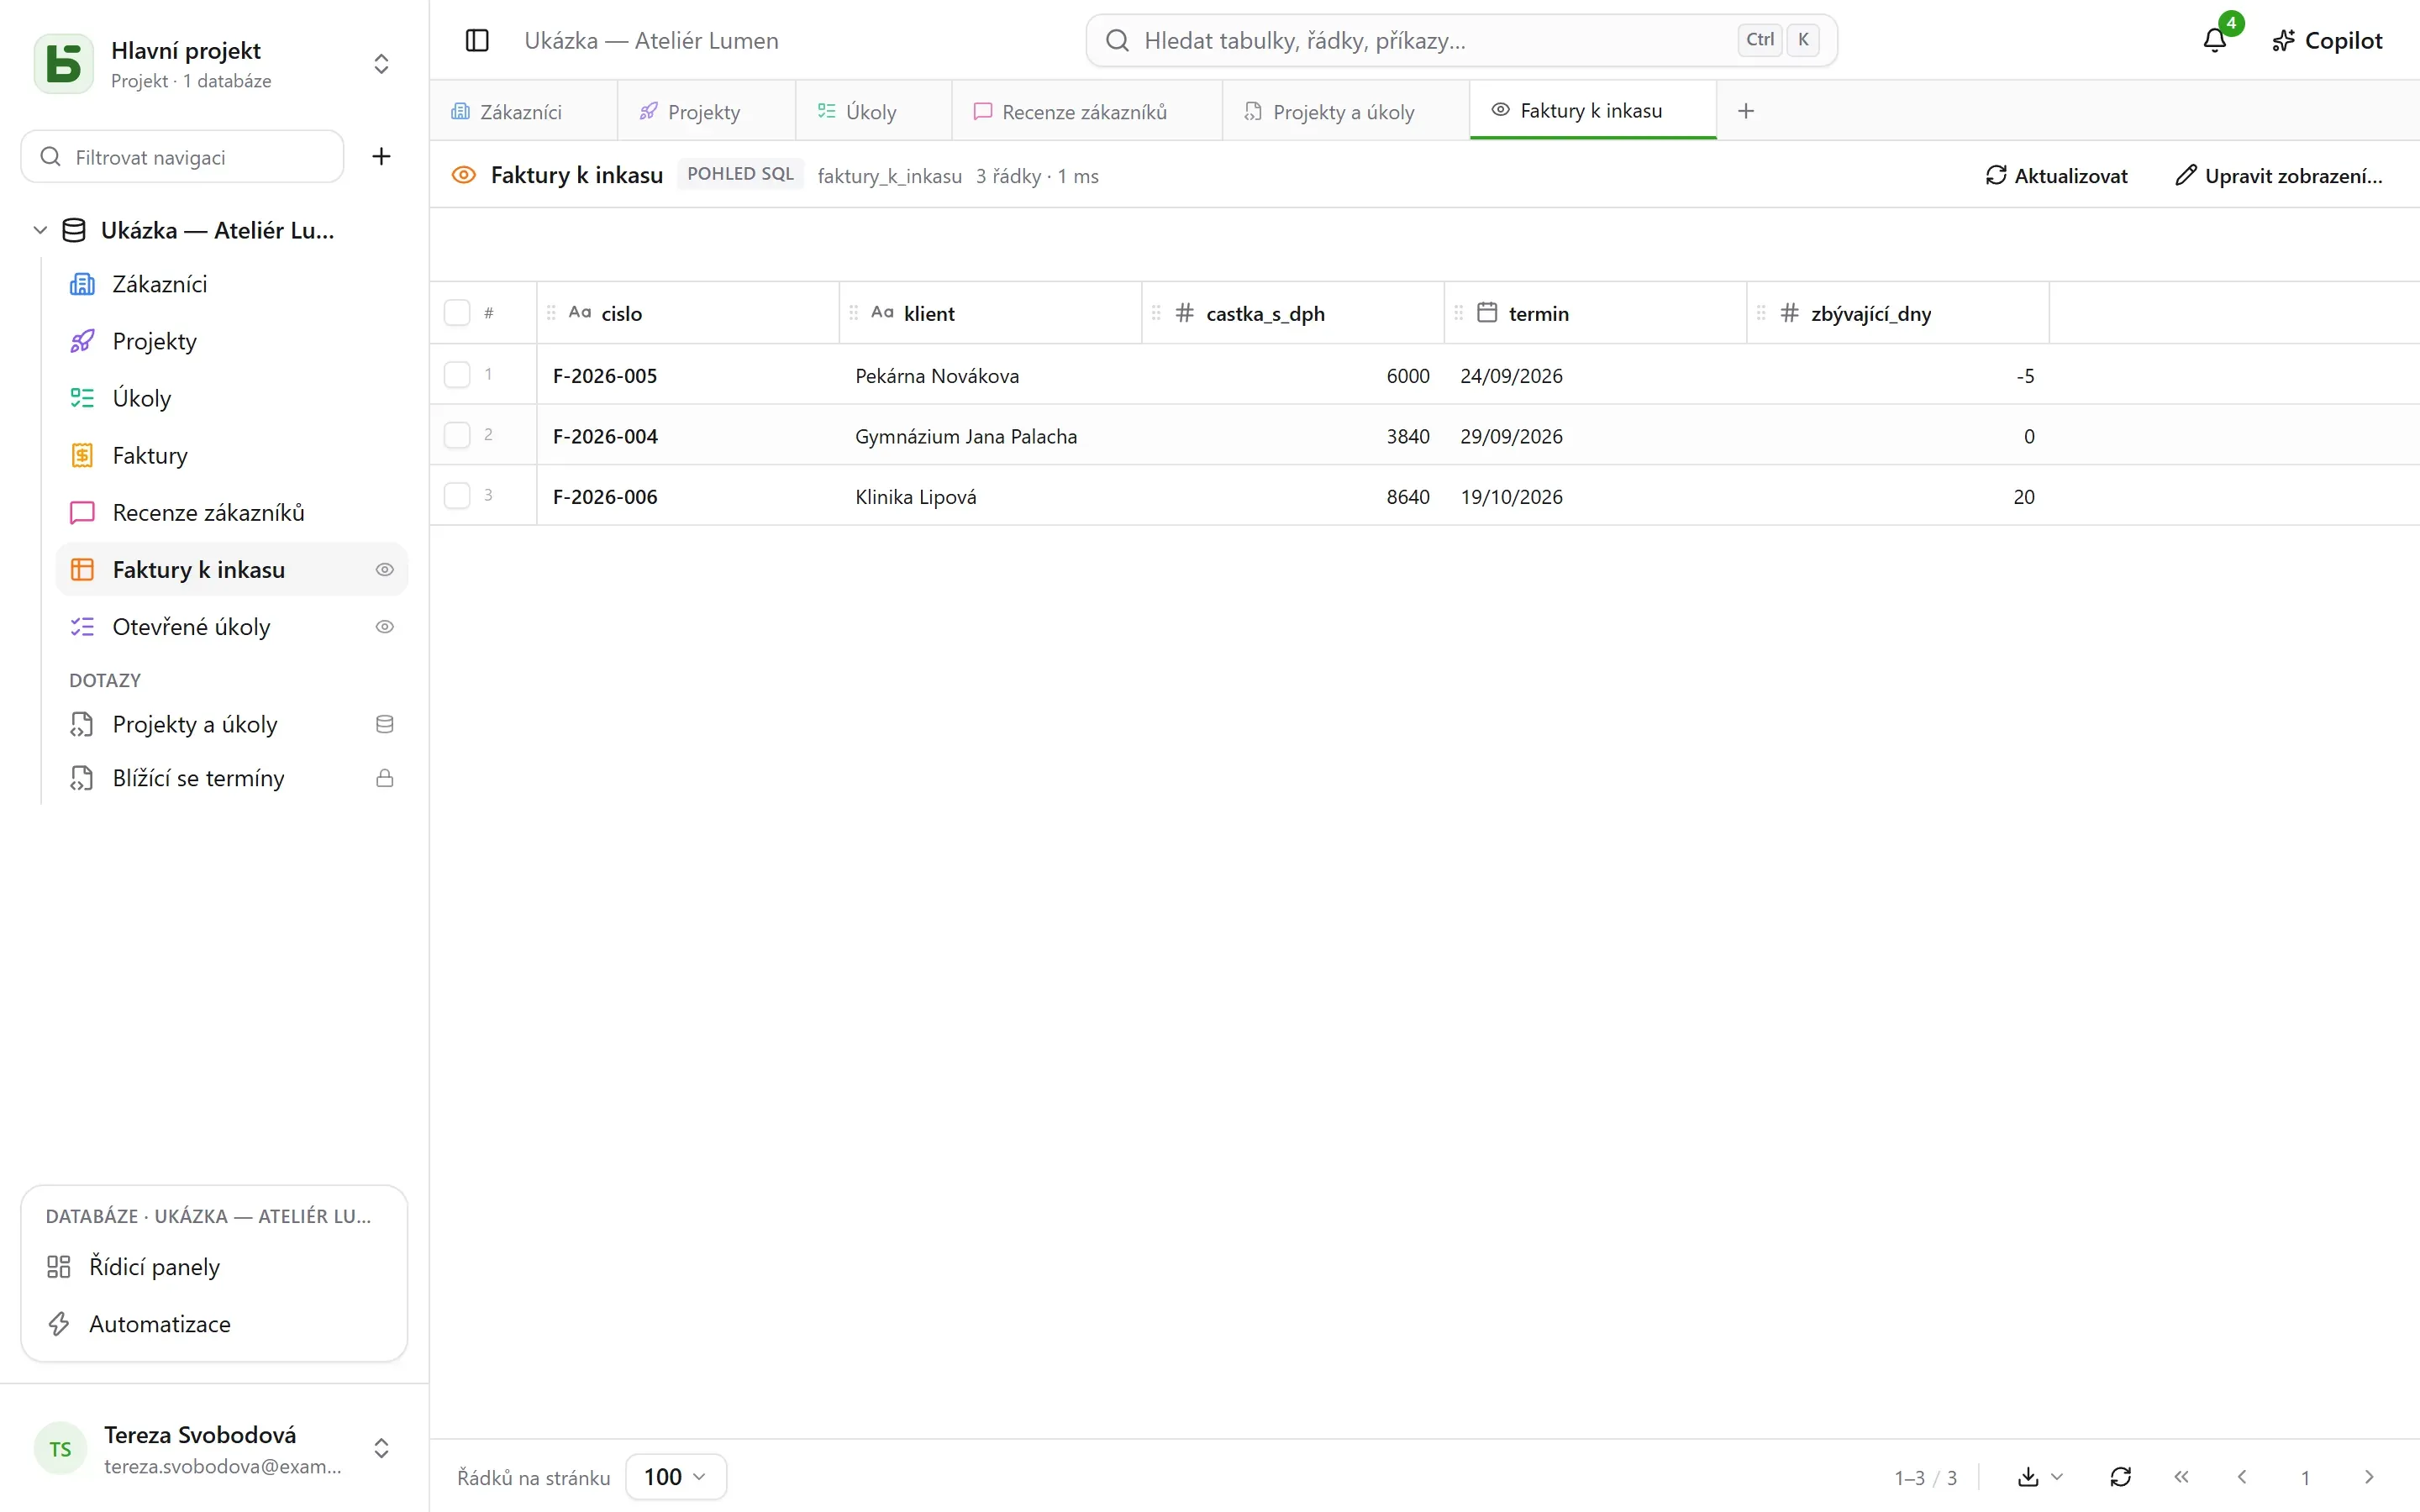
Task: Open Blížící se termíny query
Action: pyautogui.click(x=232, y=778)
